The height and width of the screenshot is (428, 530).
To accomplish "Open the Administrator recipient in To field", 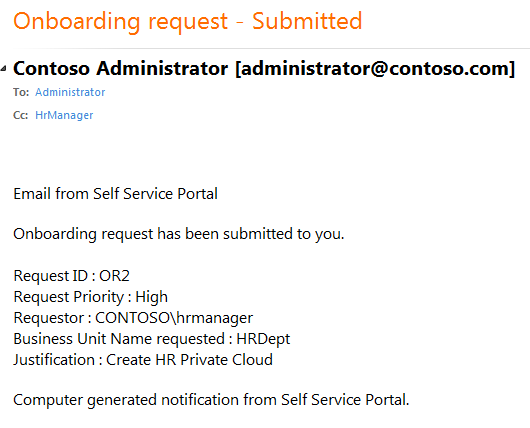I will tap(70, 92).
